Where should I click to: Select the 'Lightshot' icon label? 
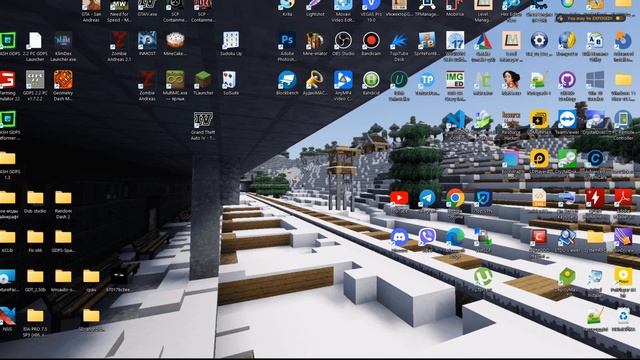click(315, 14)
